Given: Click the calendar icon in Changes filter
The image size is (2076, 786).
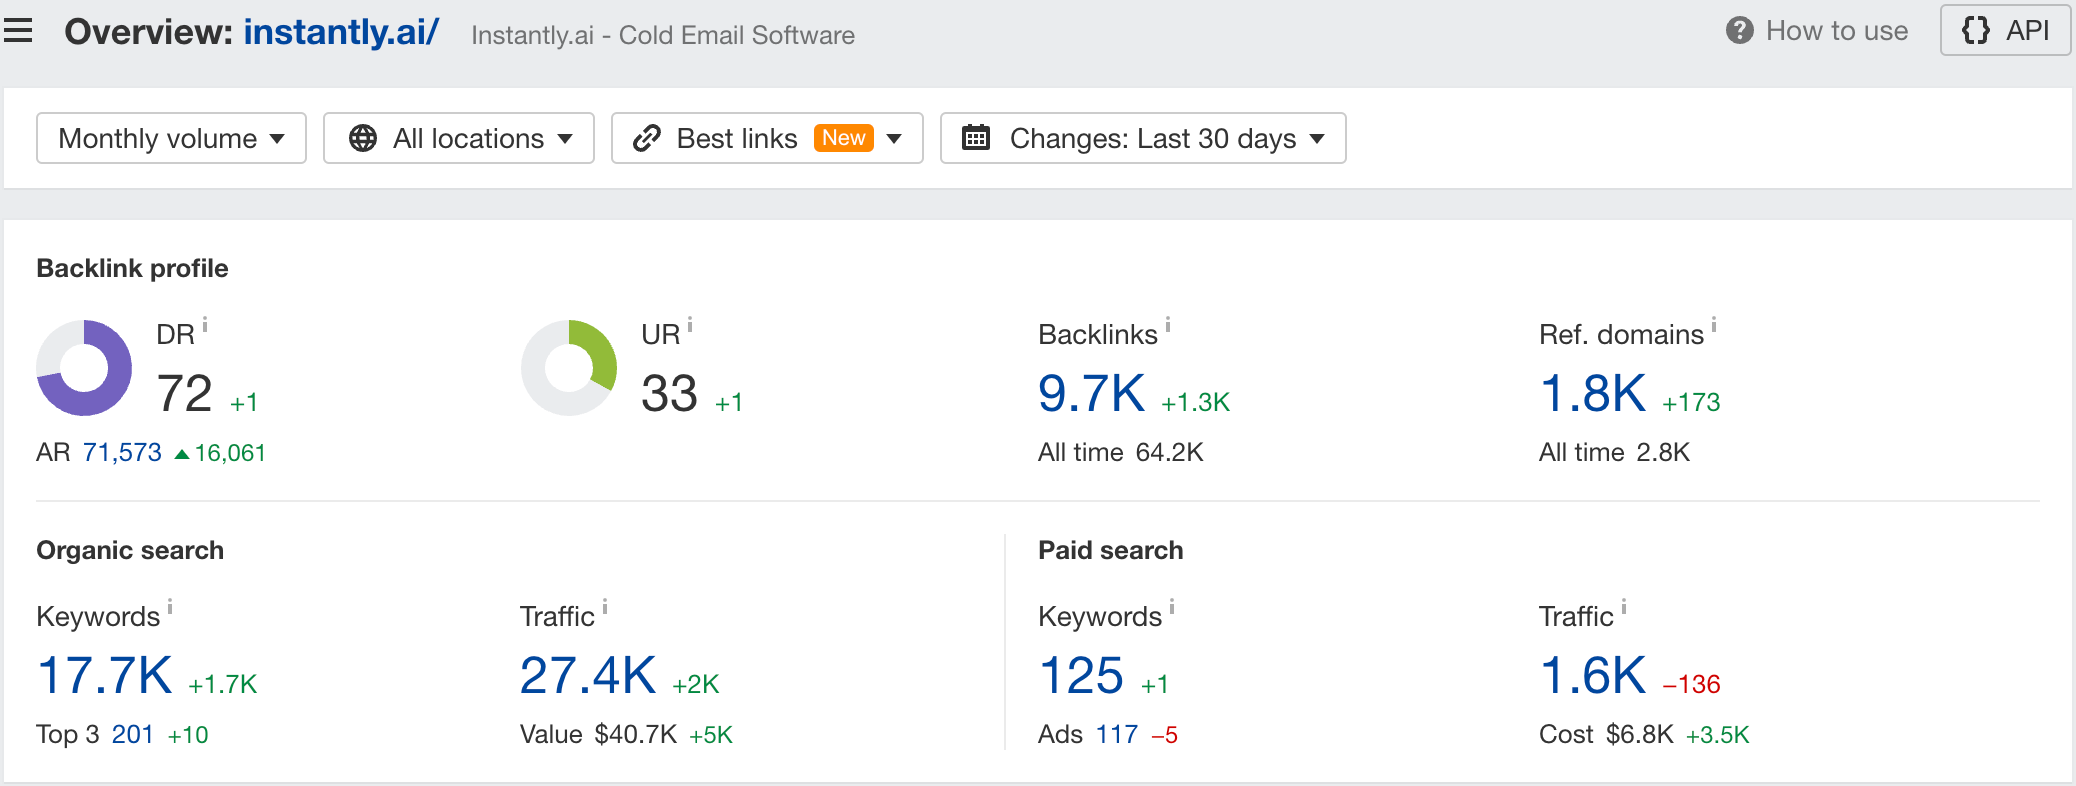Looking at the screenshot, I should (x=976, y=137).
